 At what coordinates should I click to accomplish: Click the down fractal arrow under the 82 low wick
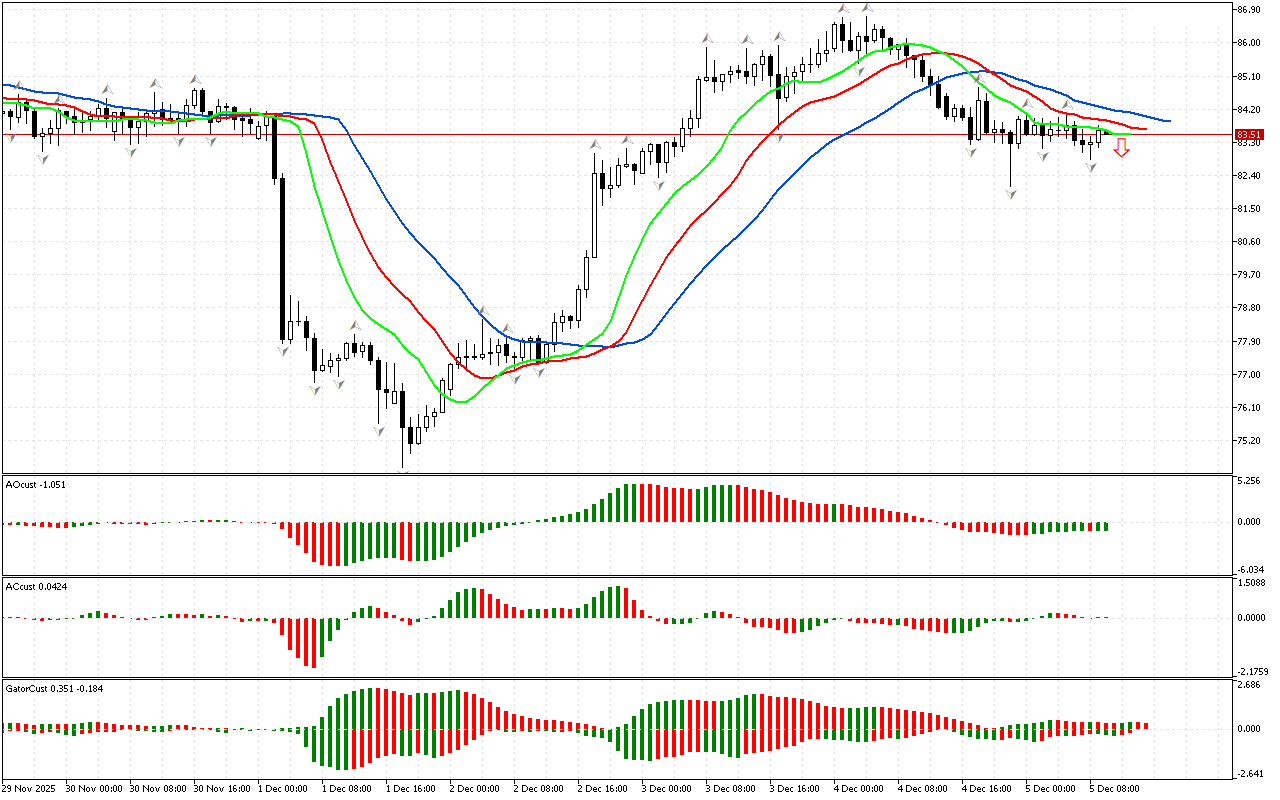pos(1012,193)
